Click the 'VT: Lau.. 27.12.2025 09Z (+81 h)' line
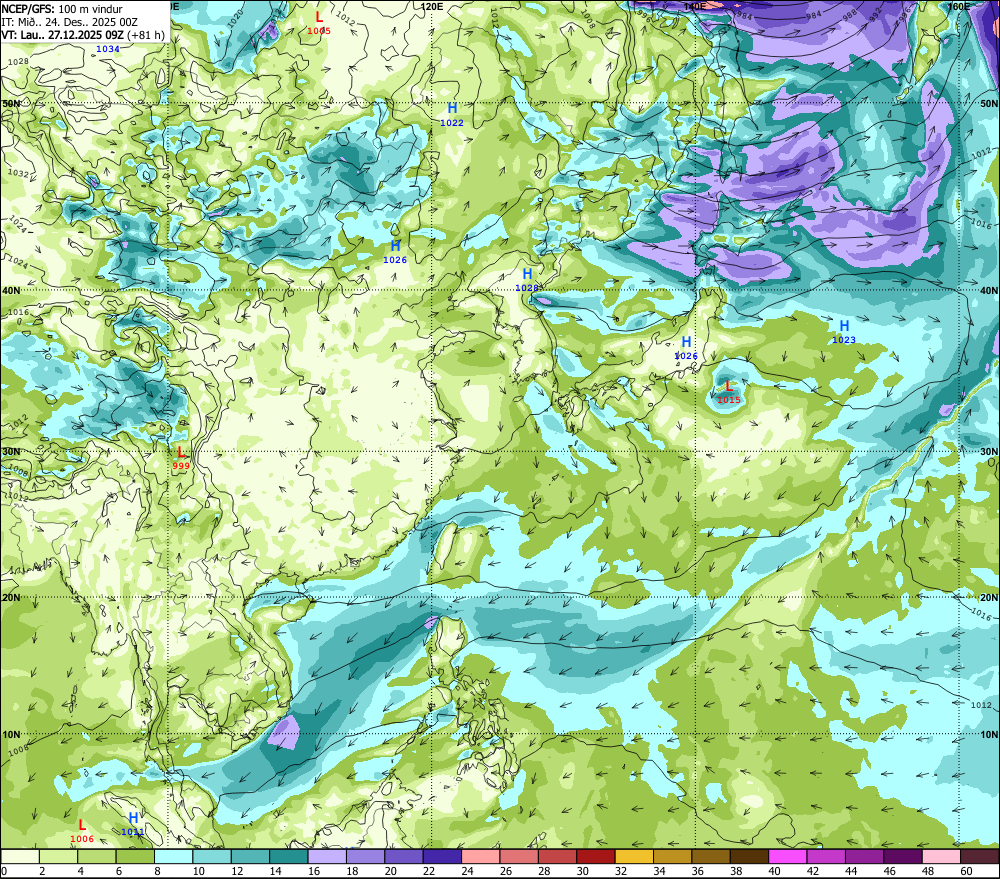 (82, 34)
